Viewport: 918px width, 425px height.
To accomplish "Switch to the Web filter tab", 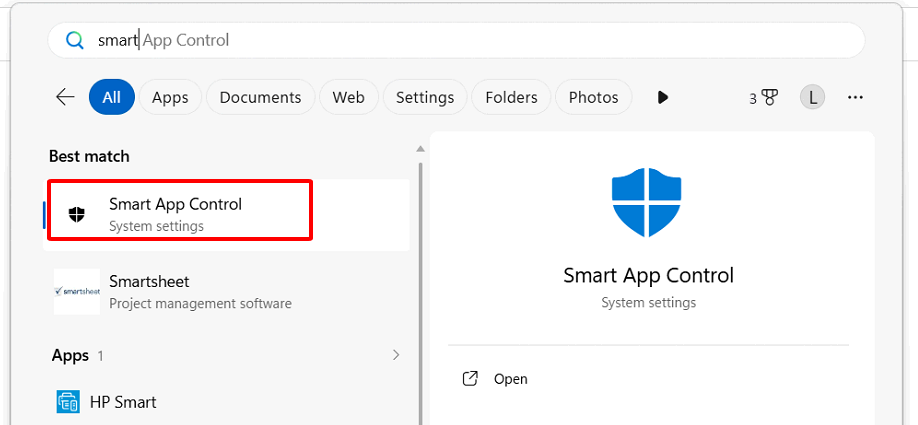I will 349,97.
